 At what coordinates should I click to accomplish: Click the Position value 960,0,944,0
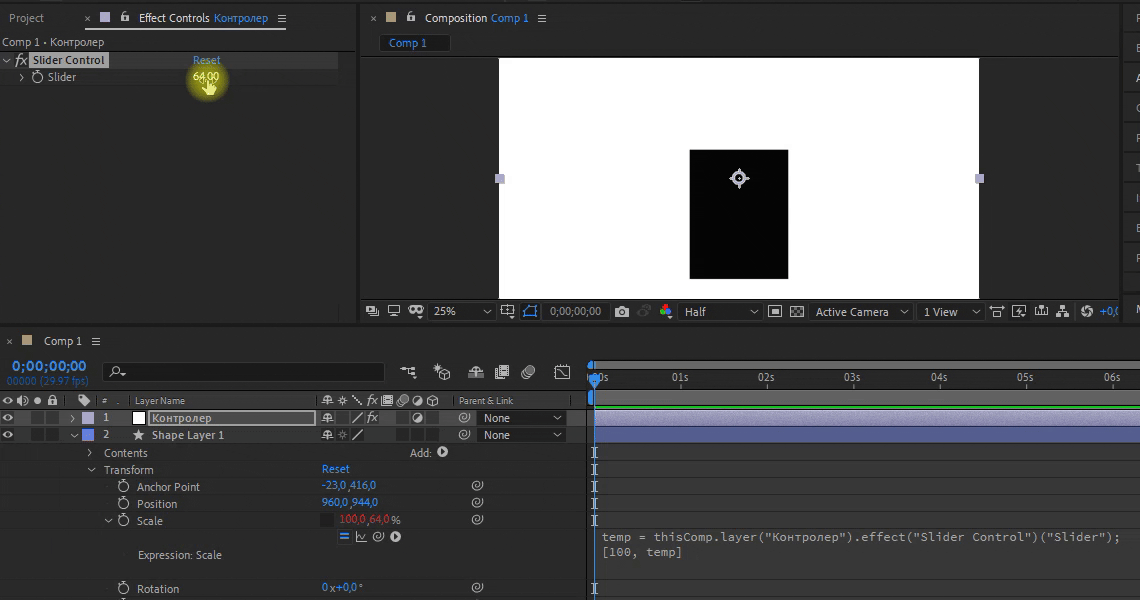[350, 503]
